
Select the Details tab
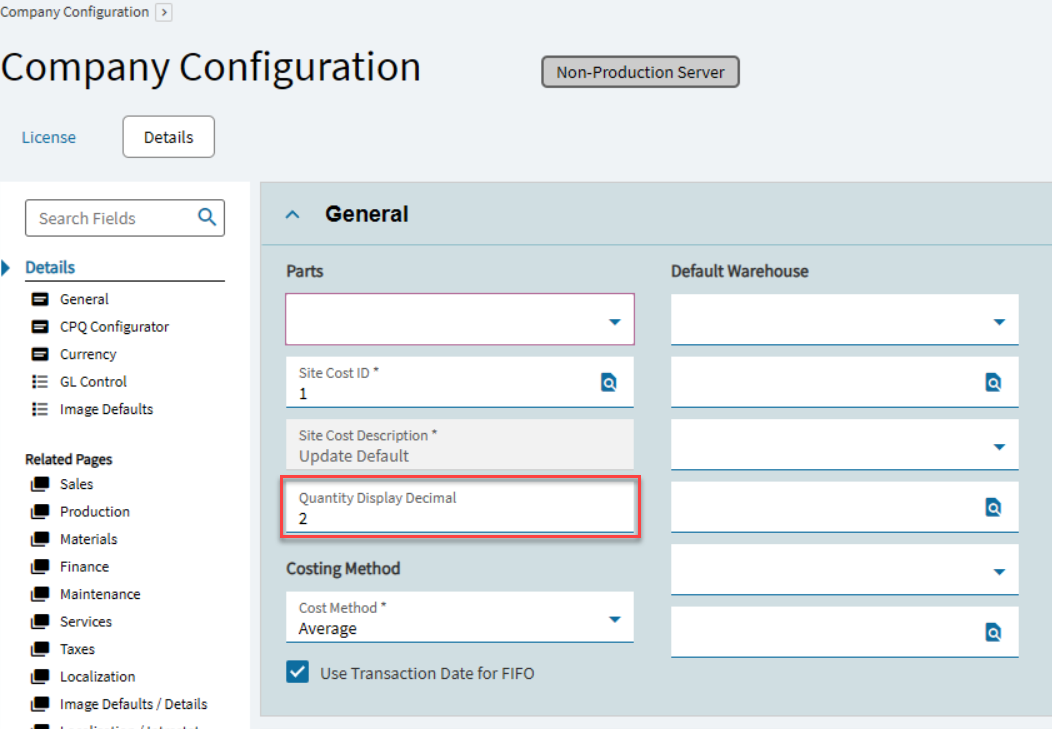click(168, 137)
